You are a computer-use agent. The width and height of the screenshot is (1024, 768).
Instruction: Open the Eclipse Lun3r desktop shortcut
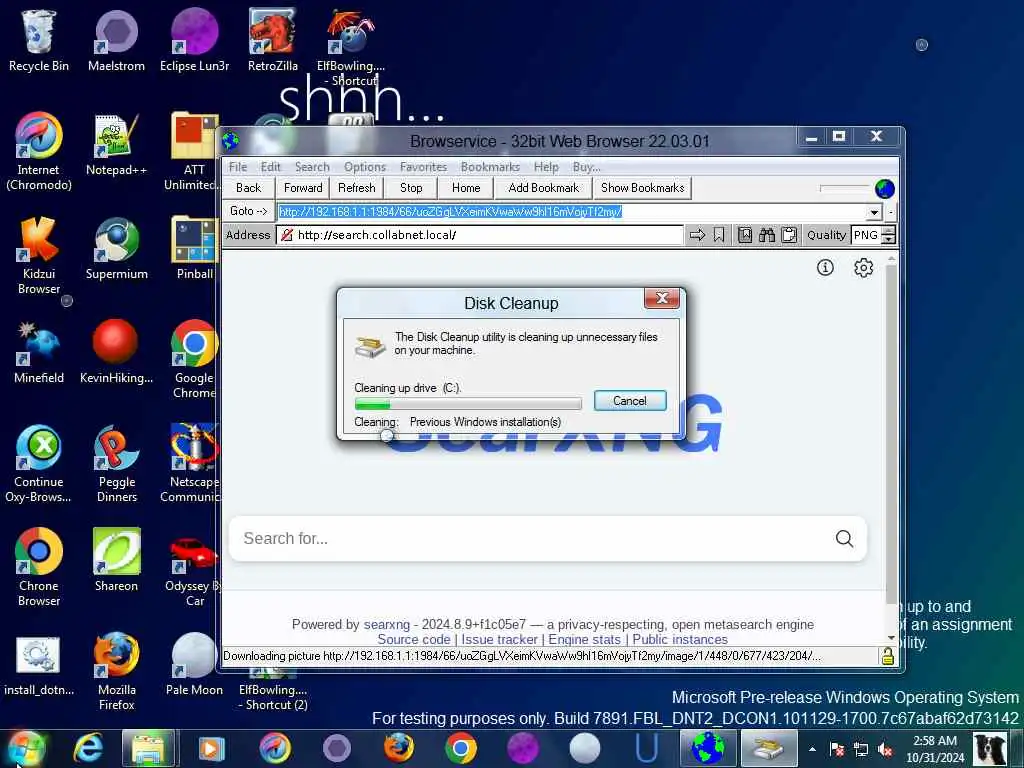194,40
